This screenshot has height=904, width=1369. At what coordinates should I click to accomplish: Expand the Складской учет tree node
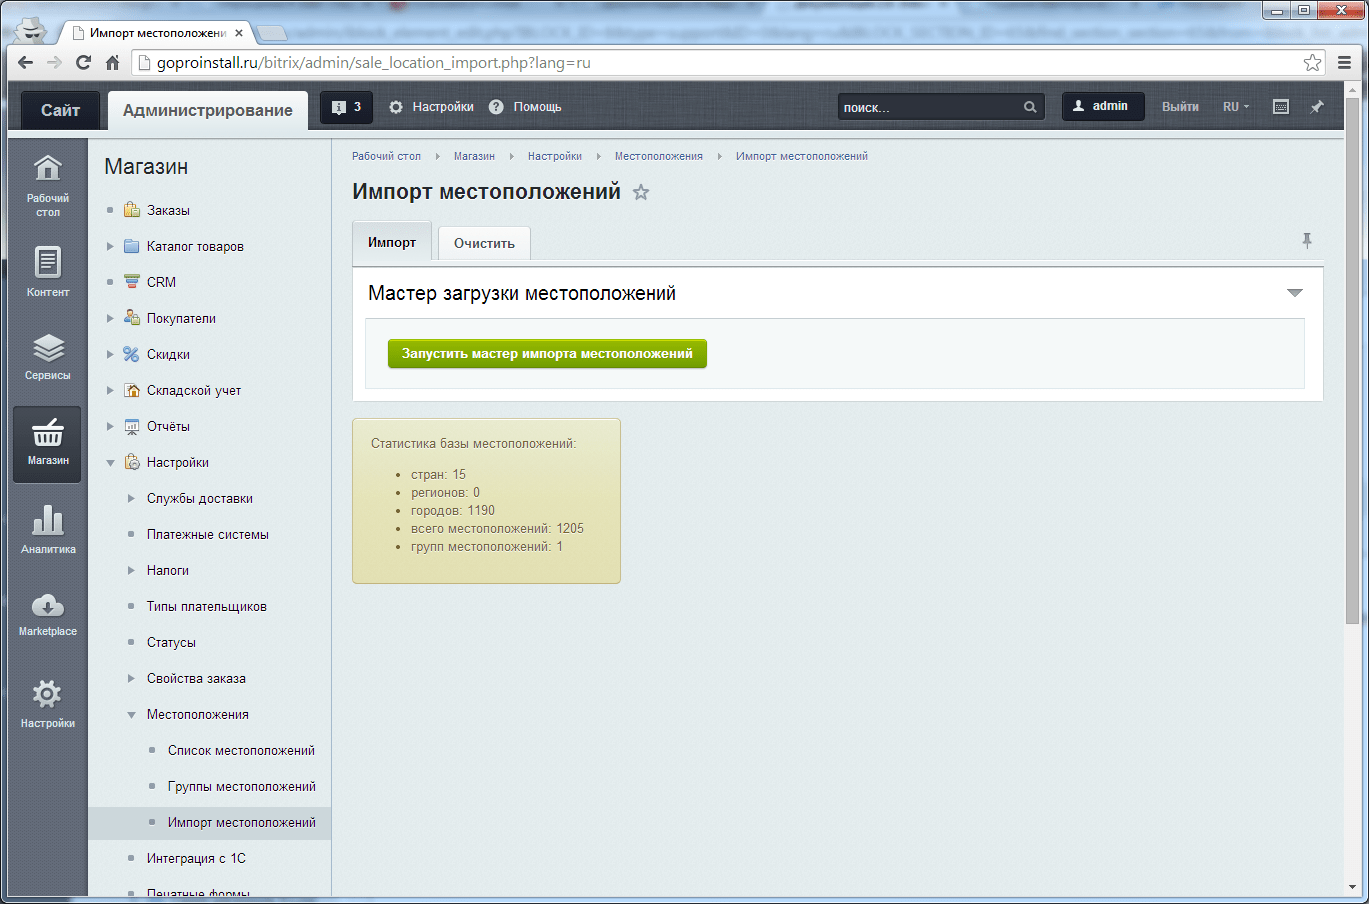(110, 390)
